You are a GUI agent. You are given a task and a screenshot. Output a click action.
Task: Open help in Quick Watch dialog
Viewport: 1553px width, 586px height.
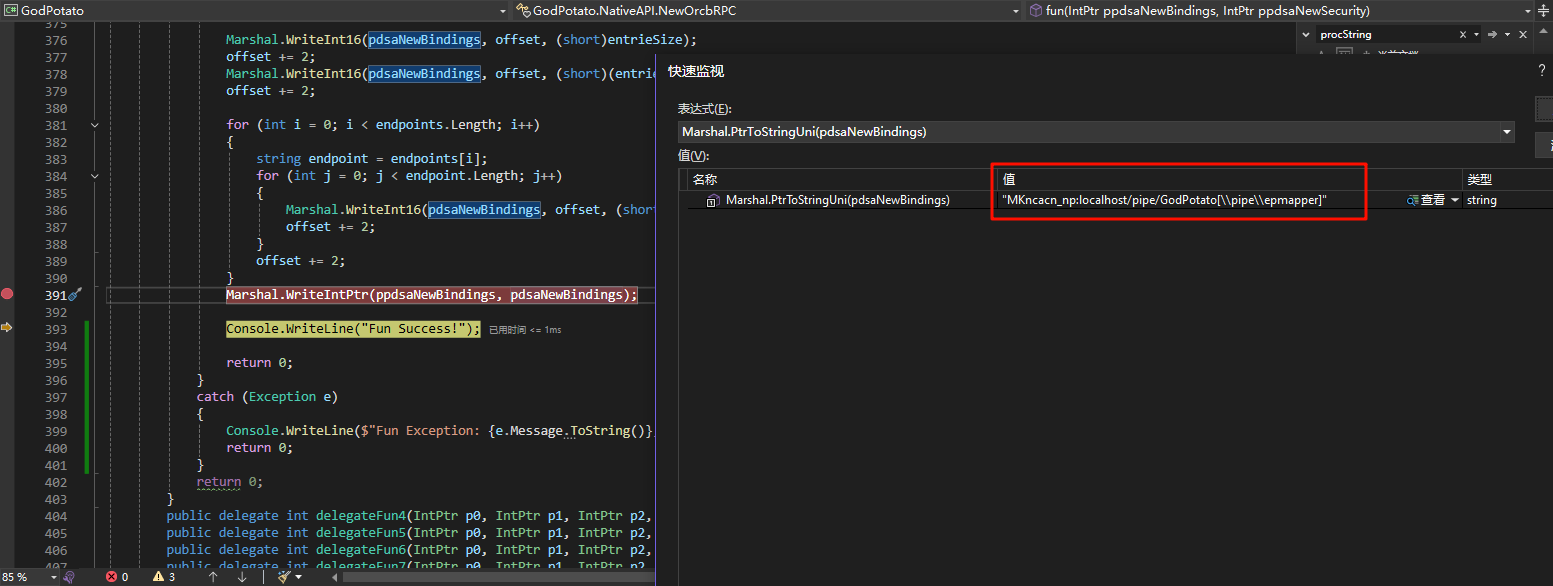tap(1541, 71)
